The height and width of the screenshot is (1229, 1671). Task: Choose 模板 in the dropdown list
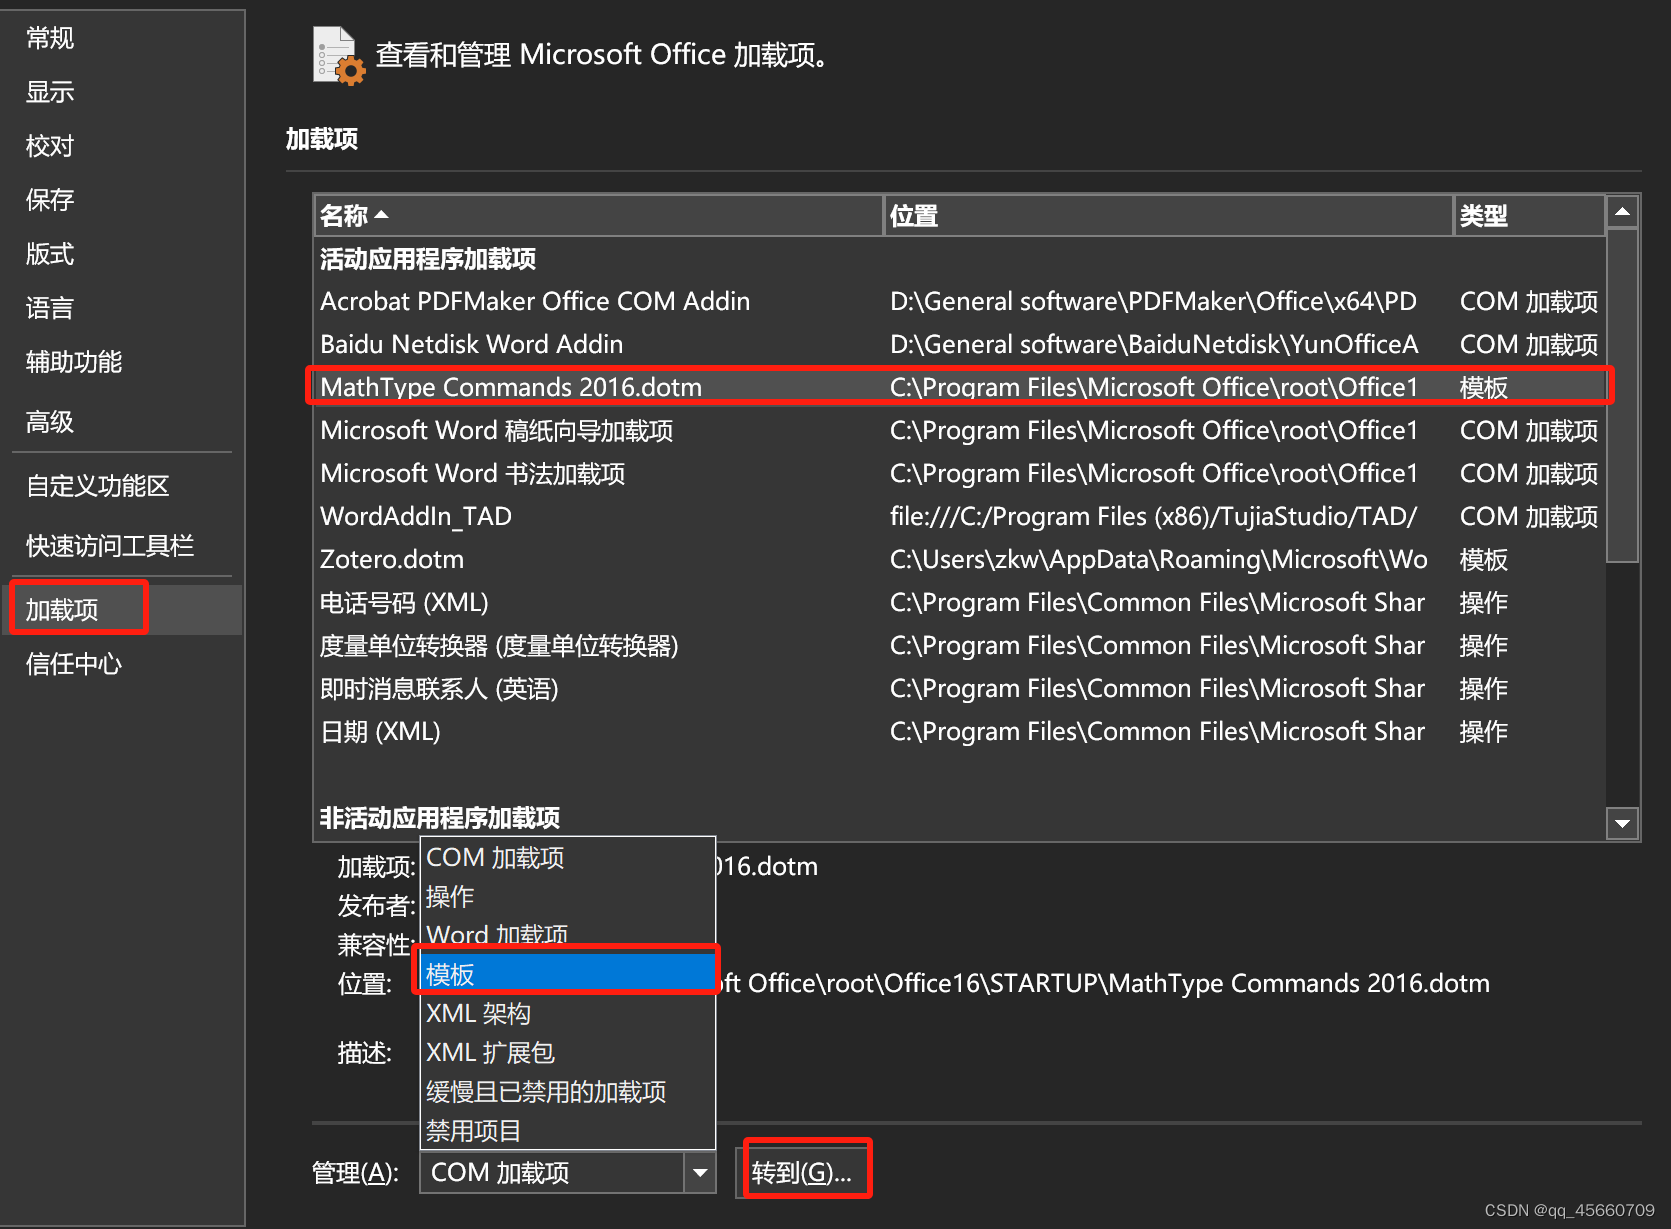click(568, 974)
